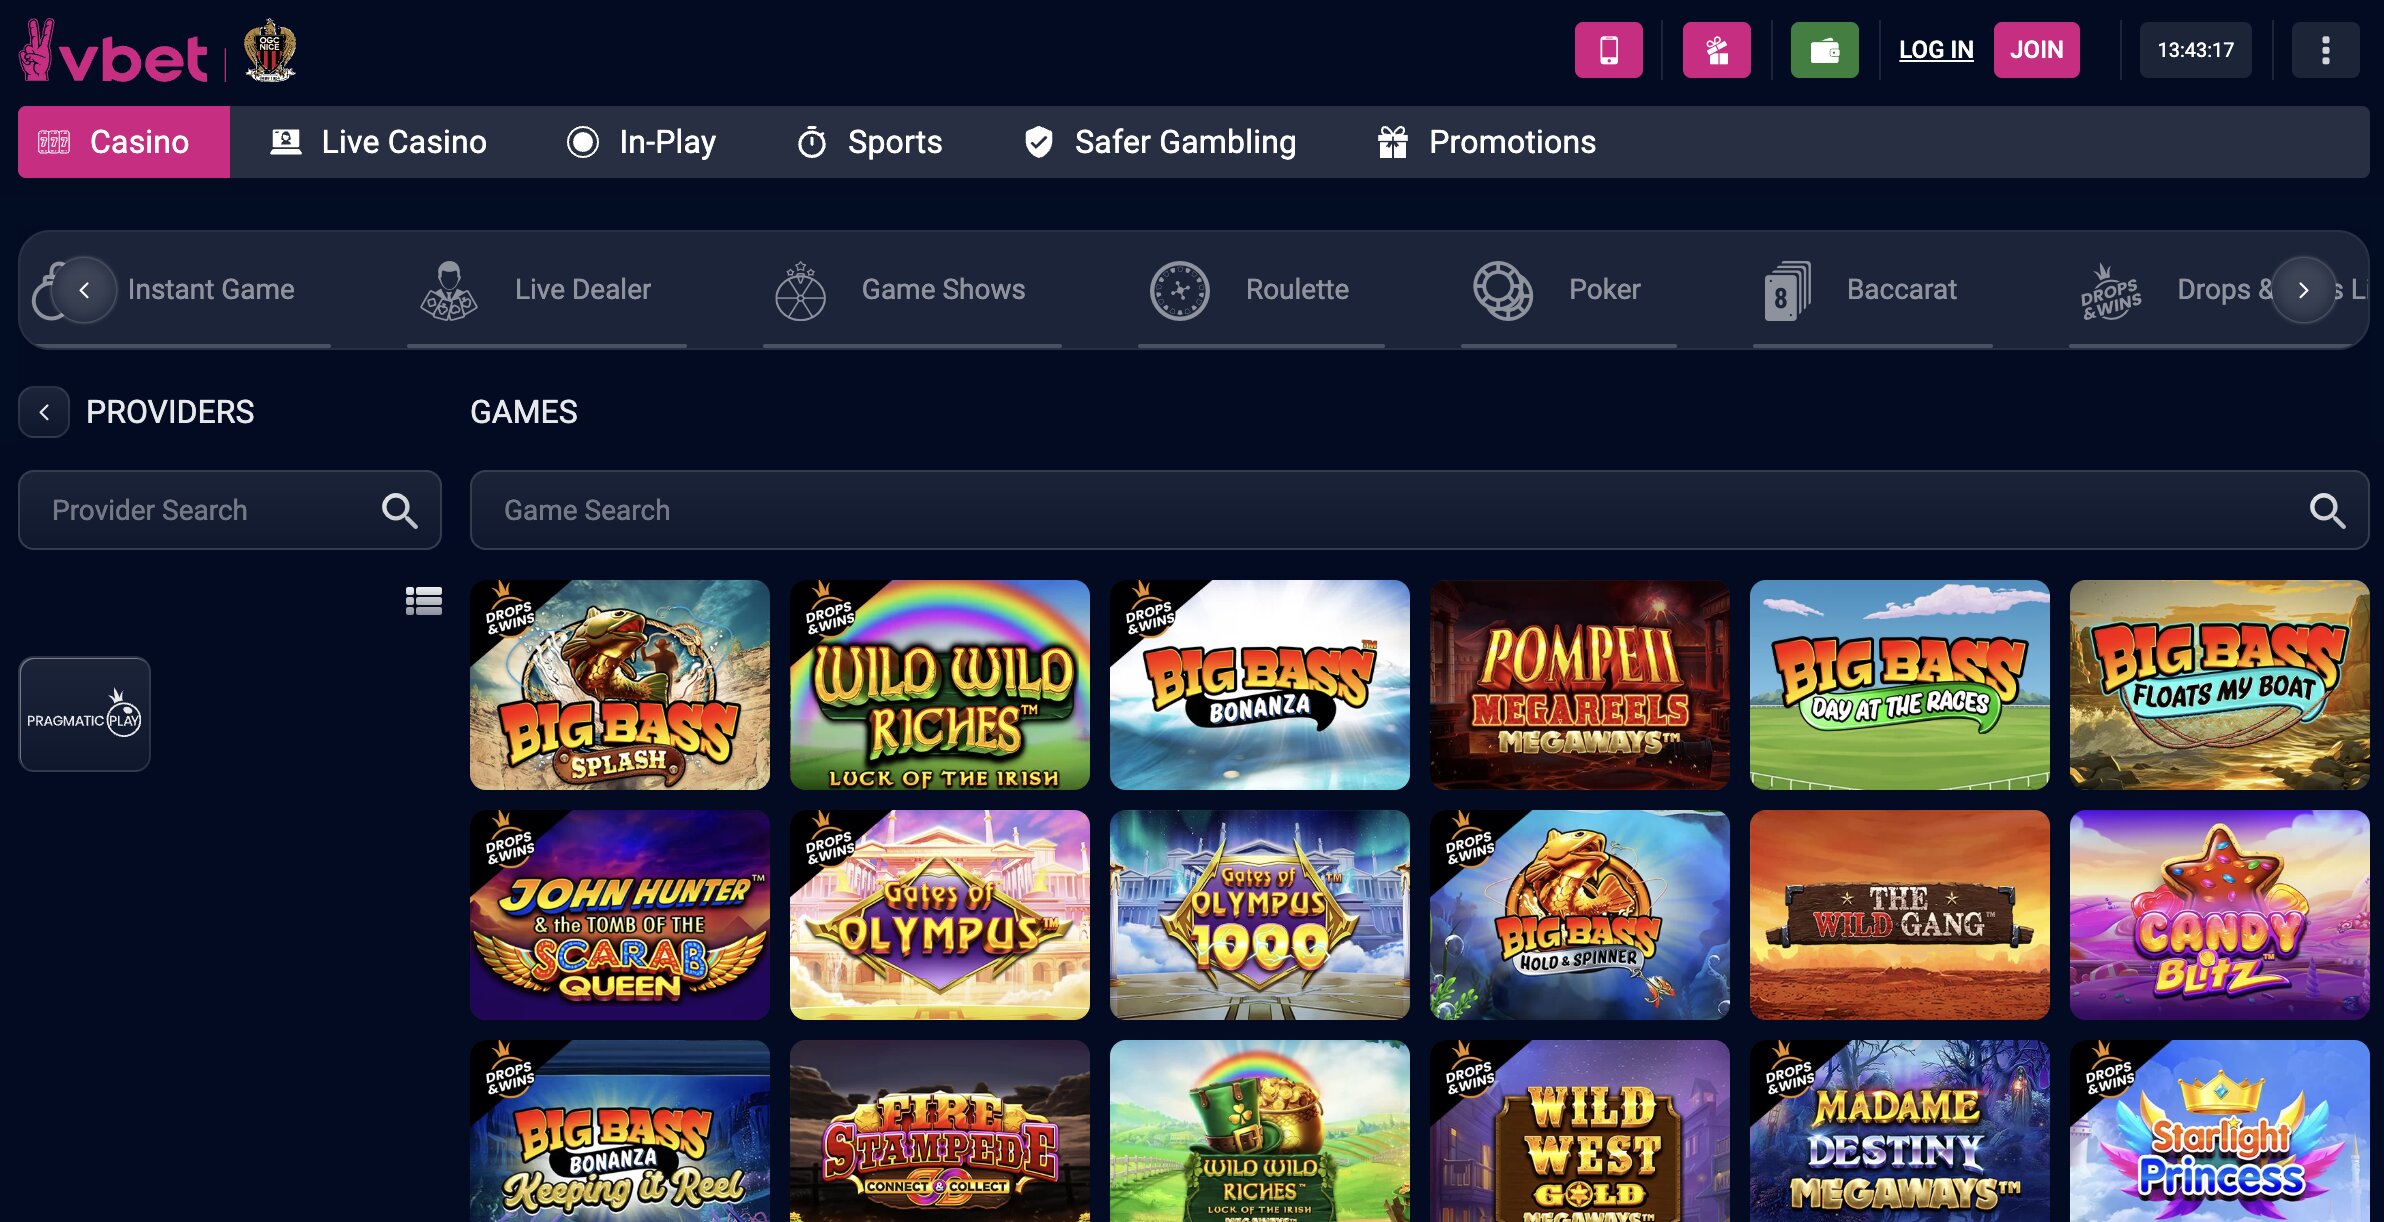Click the Poker chip category icon

click(x=1501, y=290)
